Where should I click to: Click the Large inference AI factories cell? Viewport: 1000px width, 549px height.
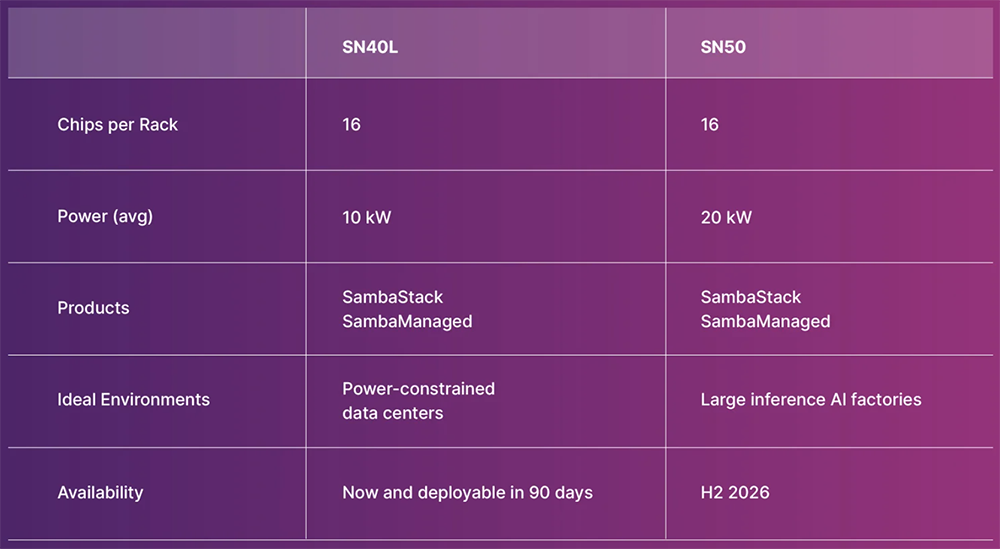pos(811,400)
